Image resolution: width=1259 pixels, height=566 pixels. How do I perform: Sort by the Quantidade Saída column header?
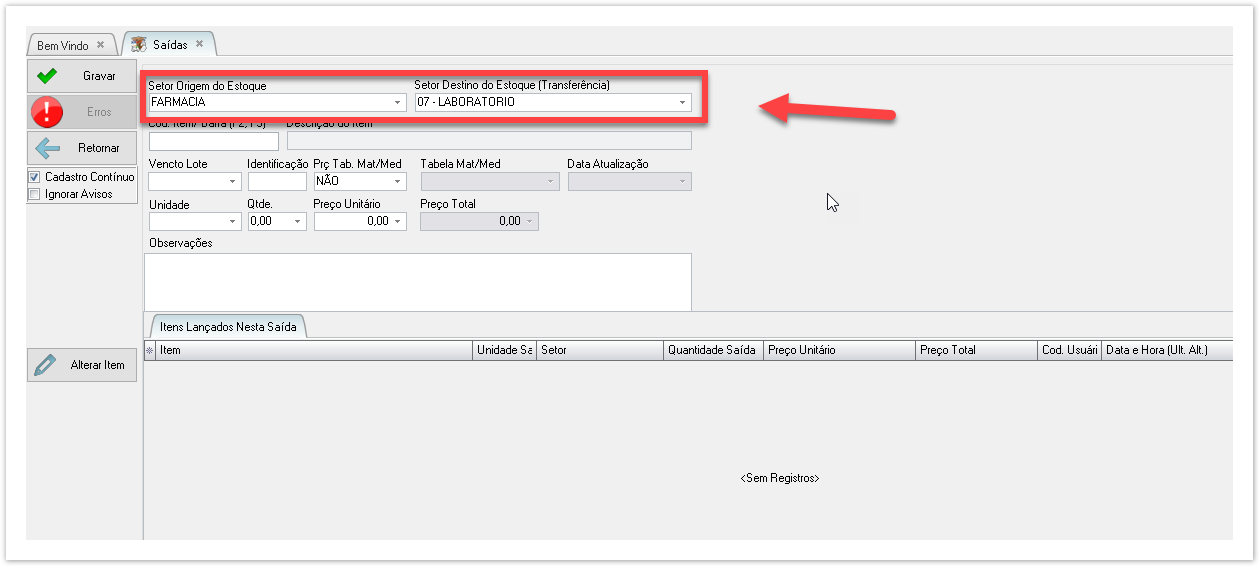pos(713,351)
